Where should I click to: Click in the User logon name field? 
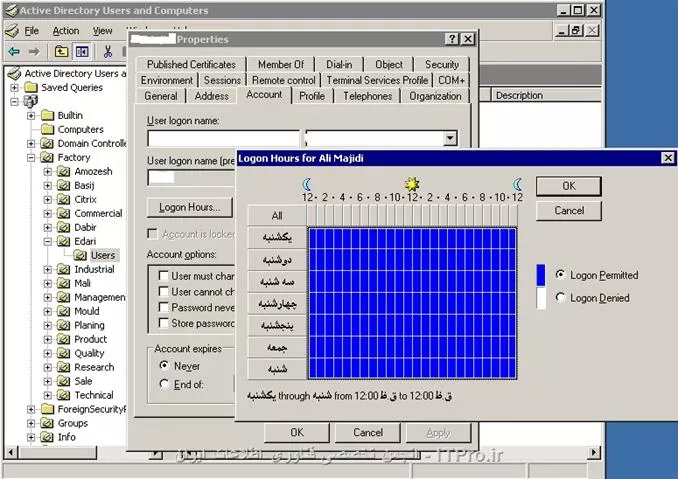tap(223, 138)
